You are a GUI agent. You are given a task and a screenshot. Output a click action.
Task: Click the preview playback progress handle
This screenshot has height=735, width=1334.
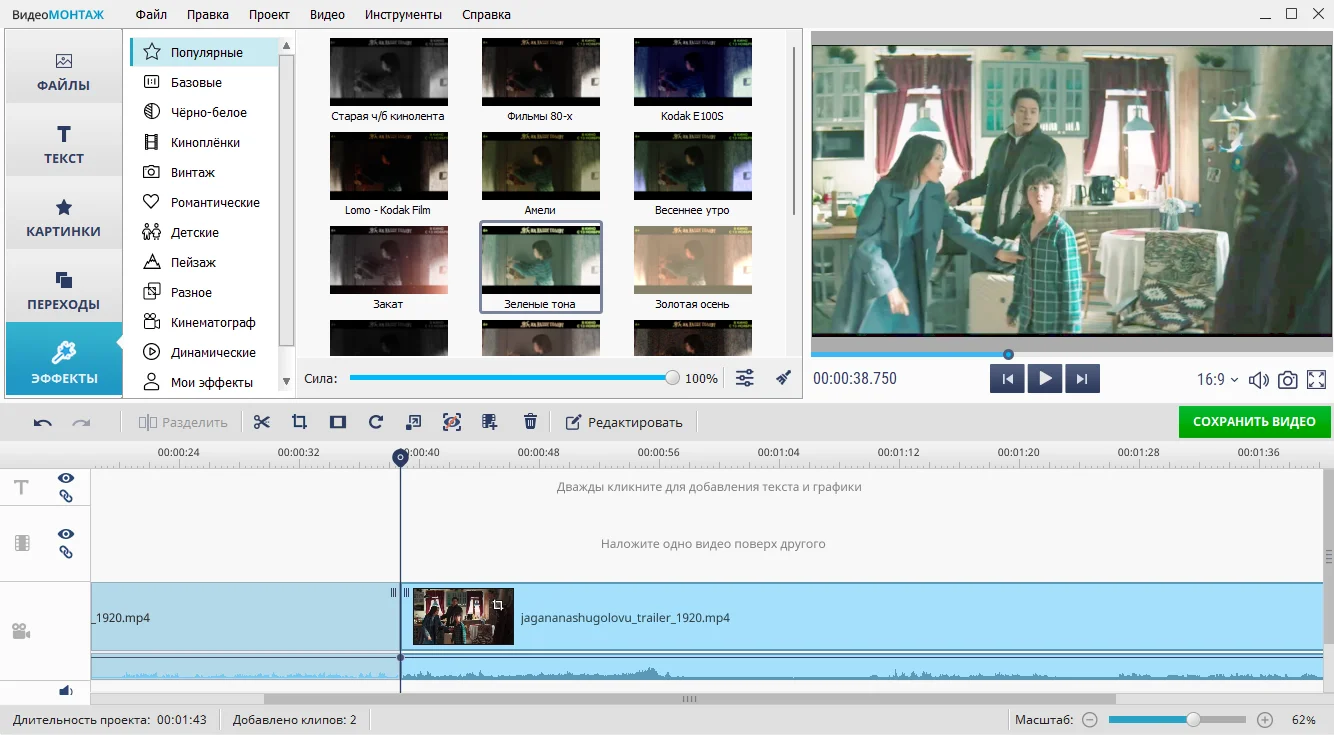pyautogui.click(x=1008, y=354)
